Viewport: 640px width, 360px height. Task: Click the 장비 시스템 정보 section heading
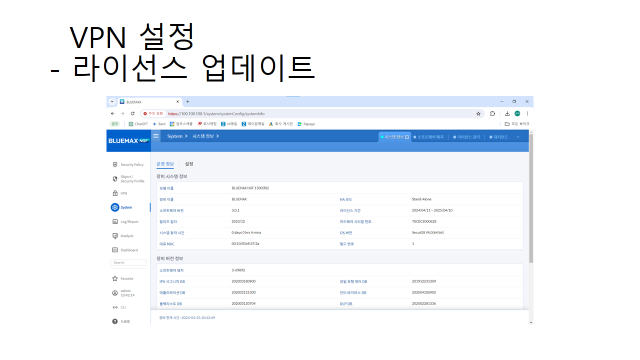pyautogui.click(x=172, y=177)
